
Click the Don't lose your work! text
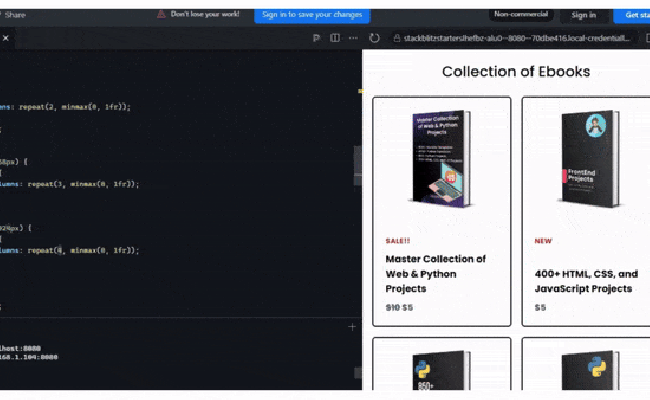(205, 14)
